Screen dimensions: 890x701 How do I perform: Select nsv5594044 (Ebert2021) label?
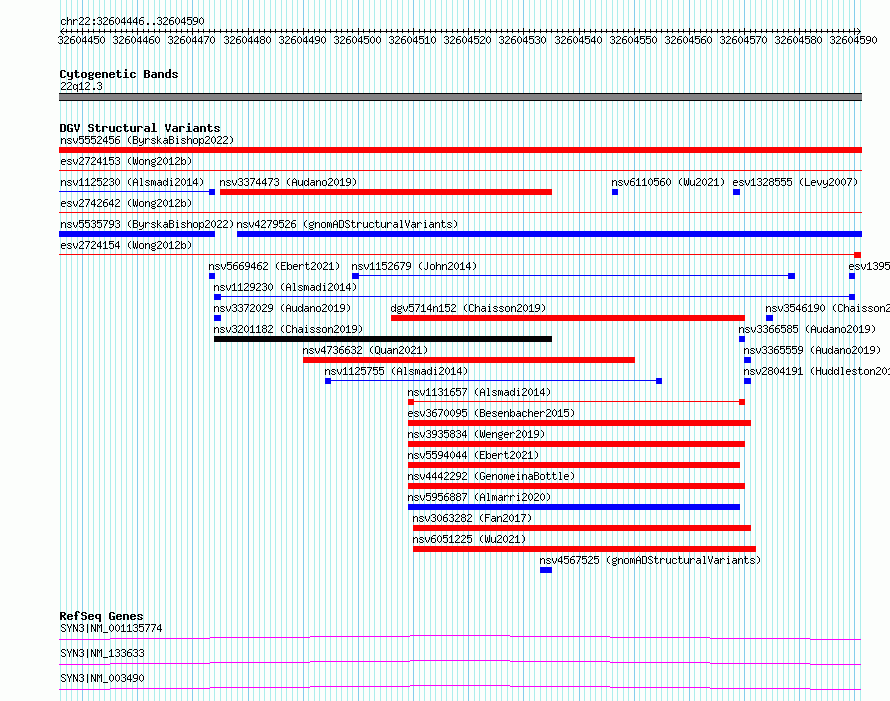pos(473,455)
